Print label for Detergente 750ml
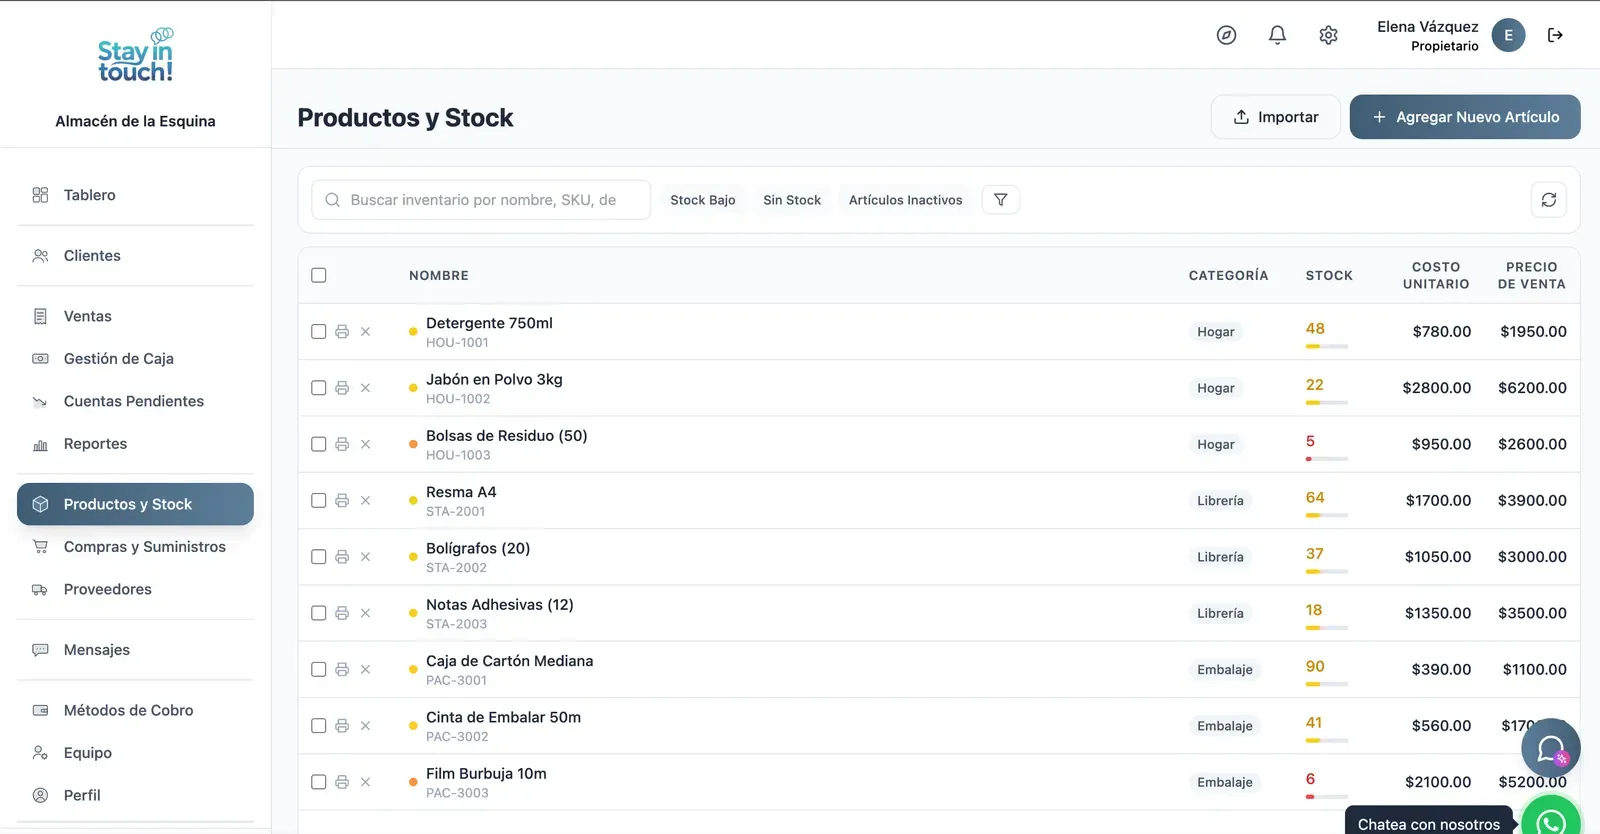The height and width of the screenshot is (834, 1600). (x=342, y=332)
